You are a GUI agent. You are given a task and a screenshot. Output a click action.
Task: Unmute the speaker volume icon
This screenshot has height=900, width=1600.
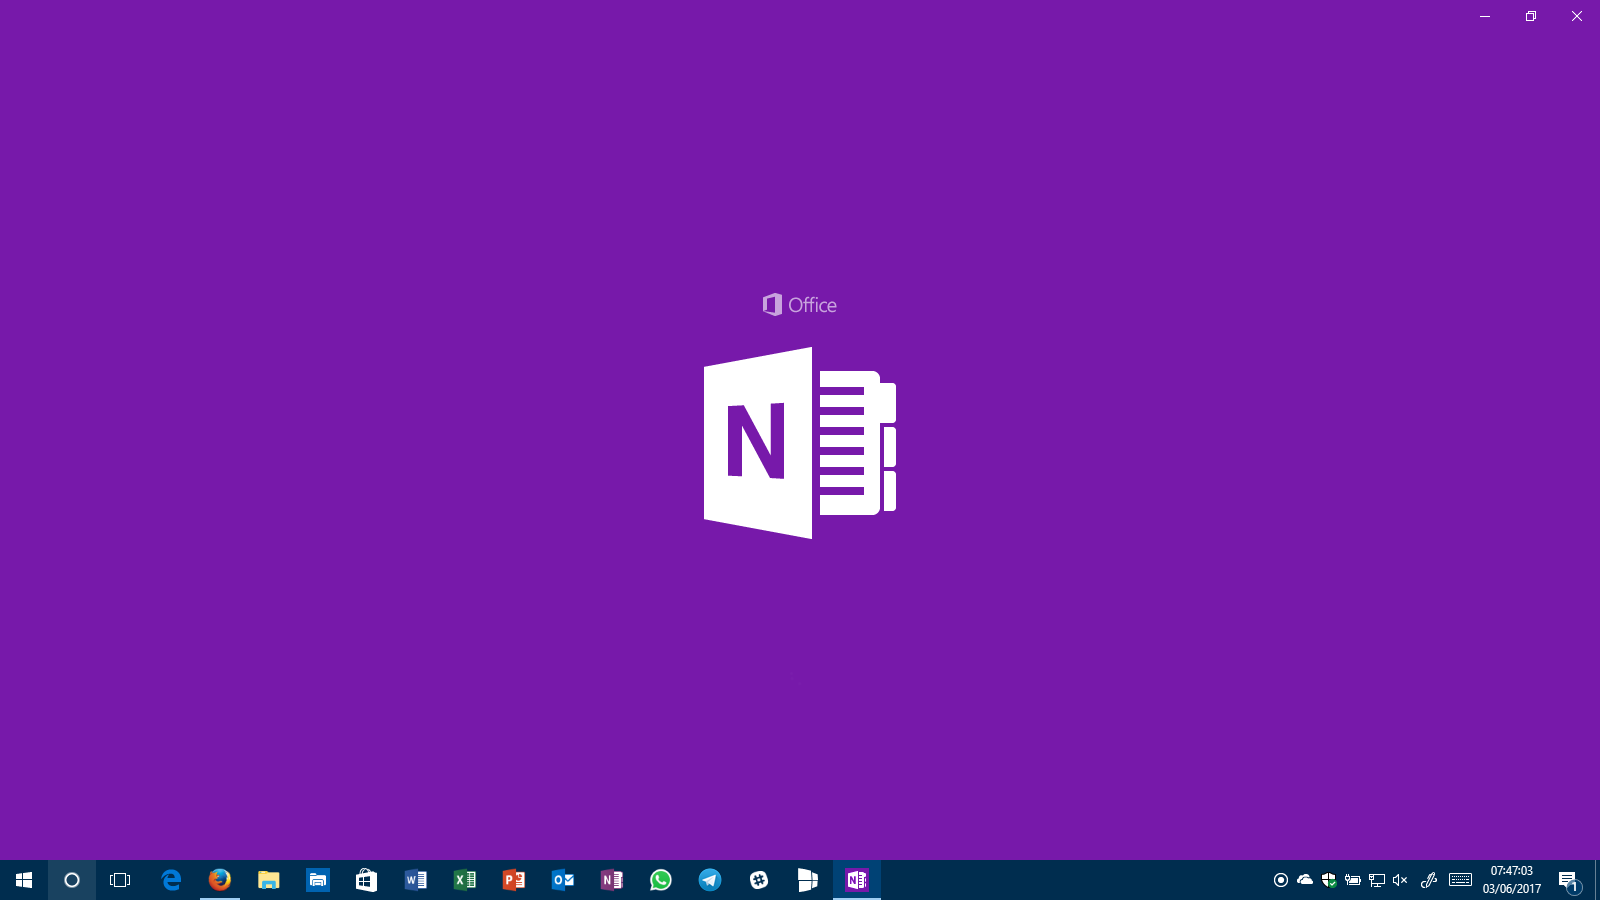tap(1400, 880)
